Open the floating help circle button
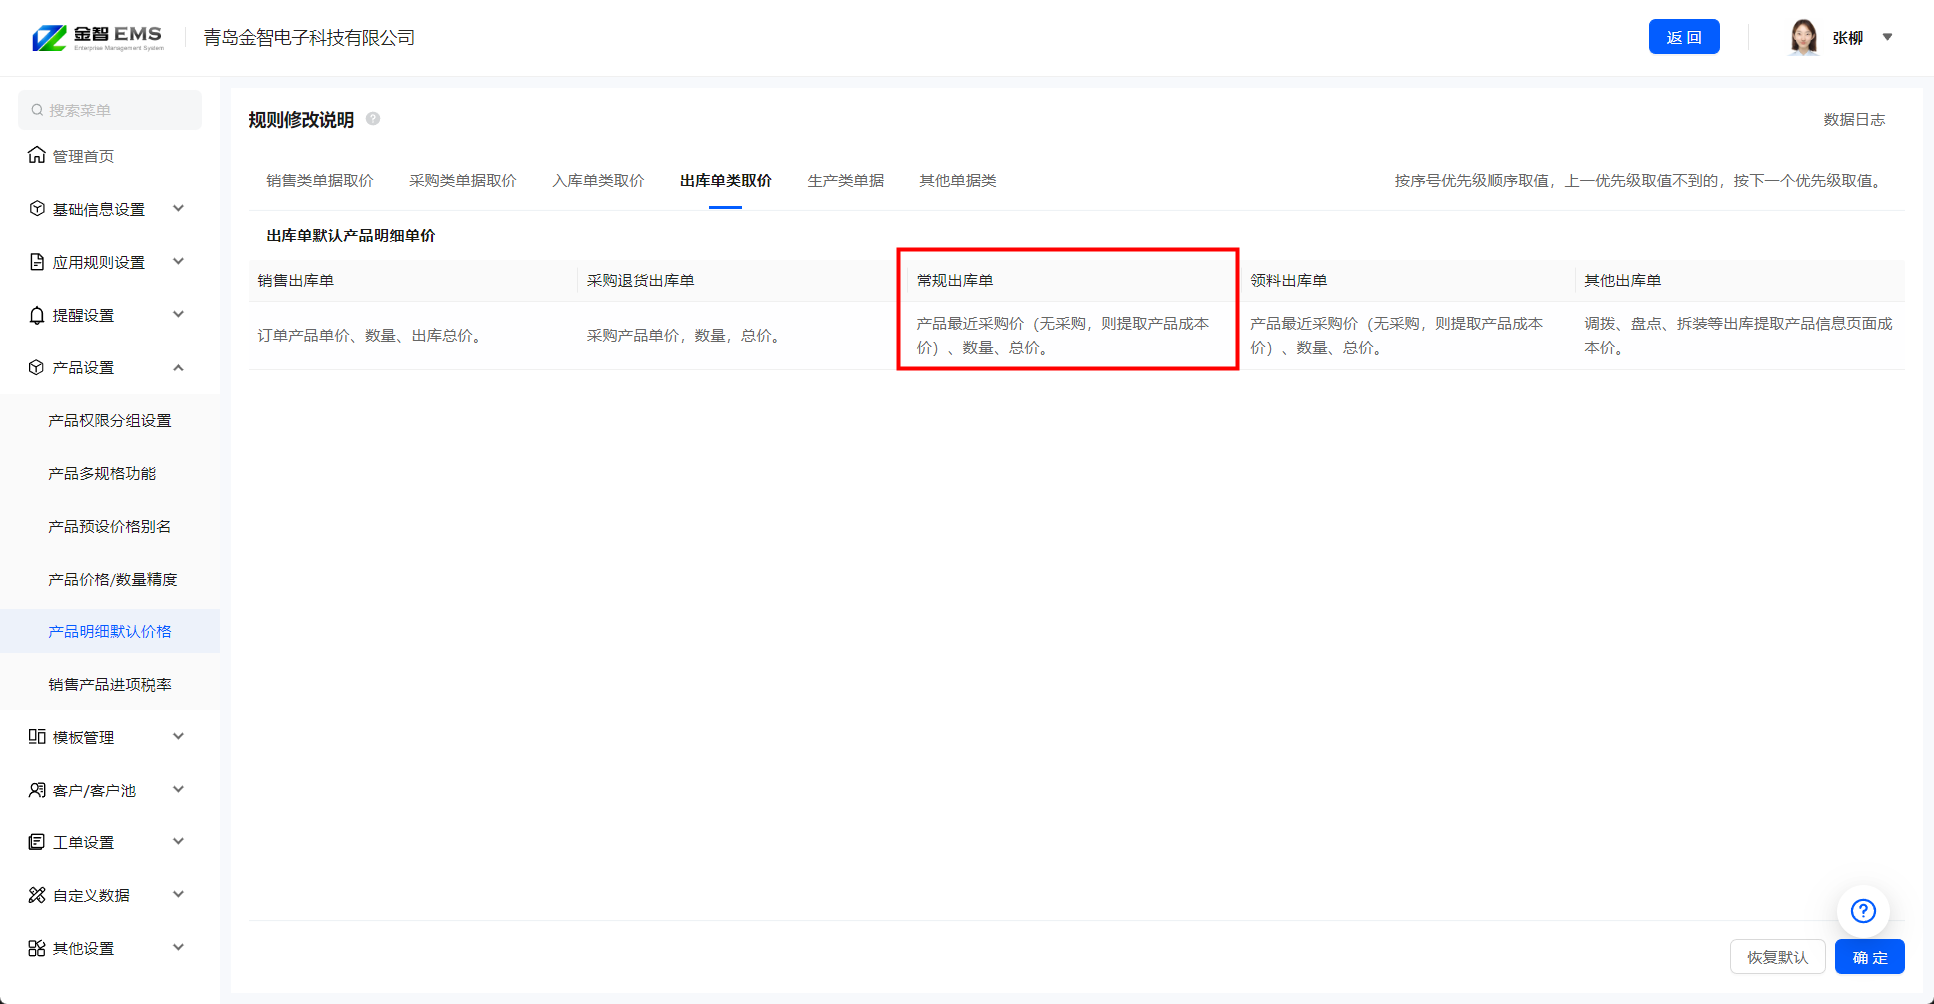The width and height of the screenshot is (1934, 1004). point(1863,911)
